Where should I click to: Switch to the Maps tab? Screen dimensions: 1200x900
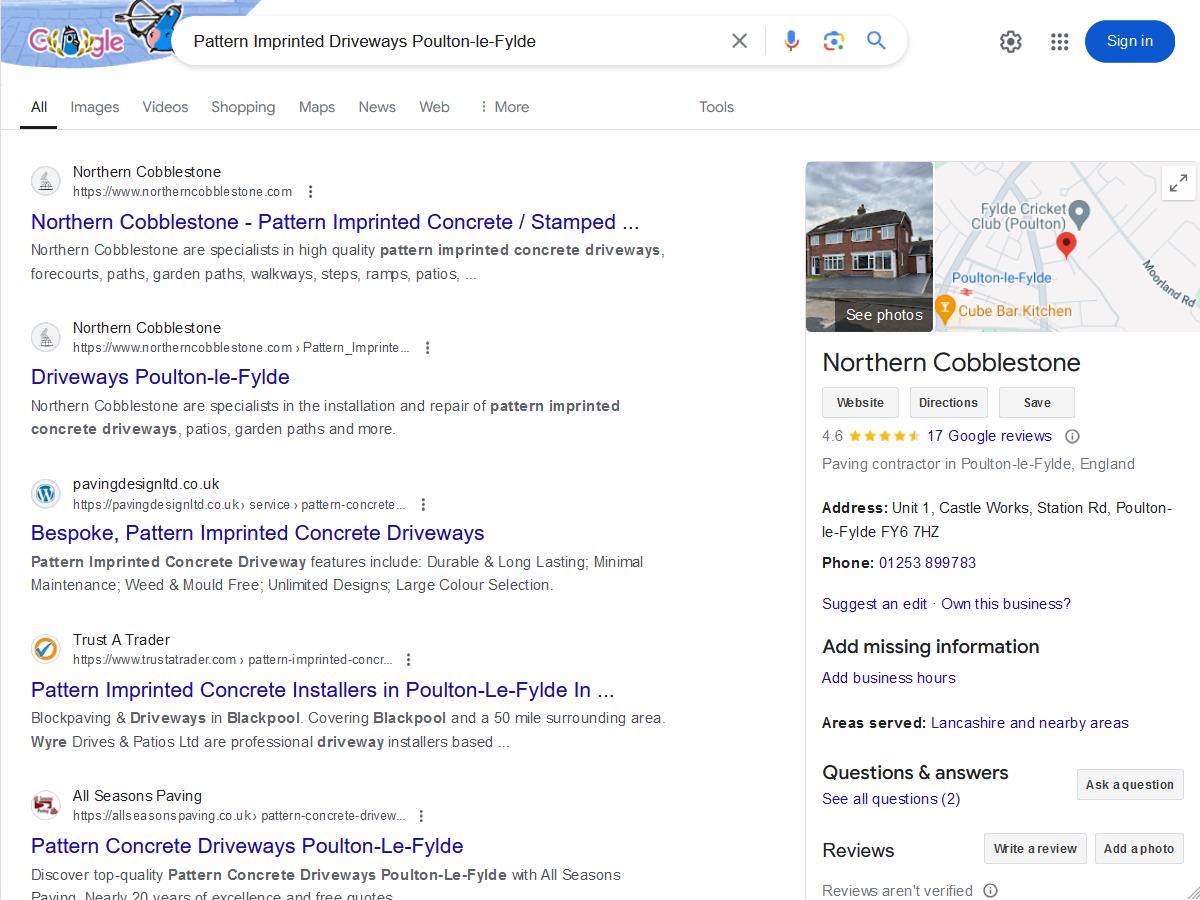317,107
